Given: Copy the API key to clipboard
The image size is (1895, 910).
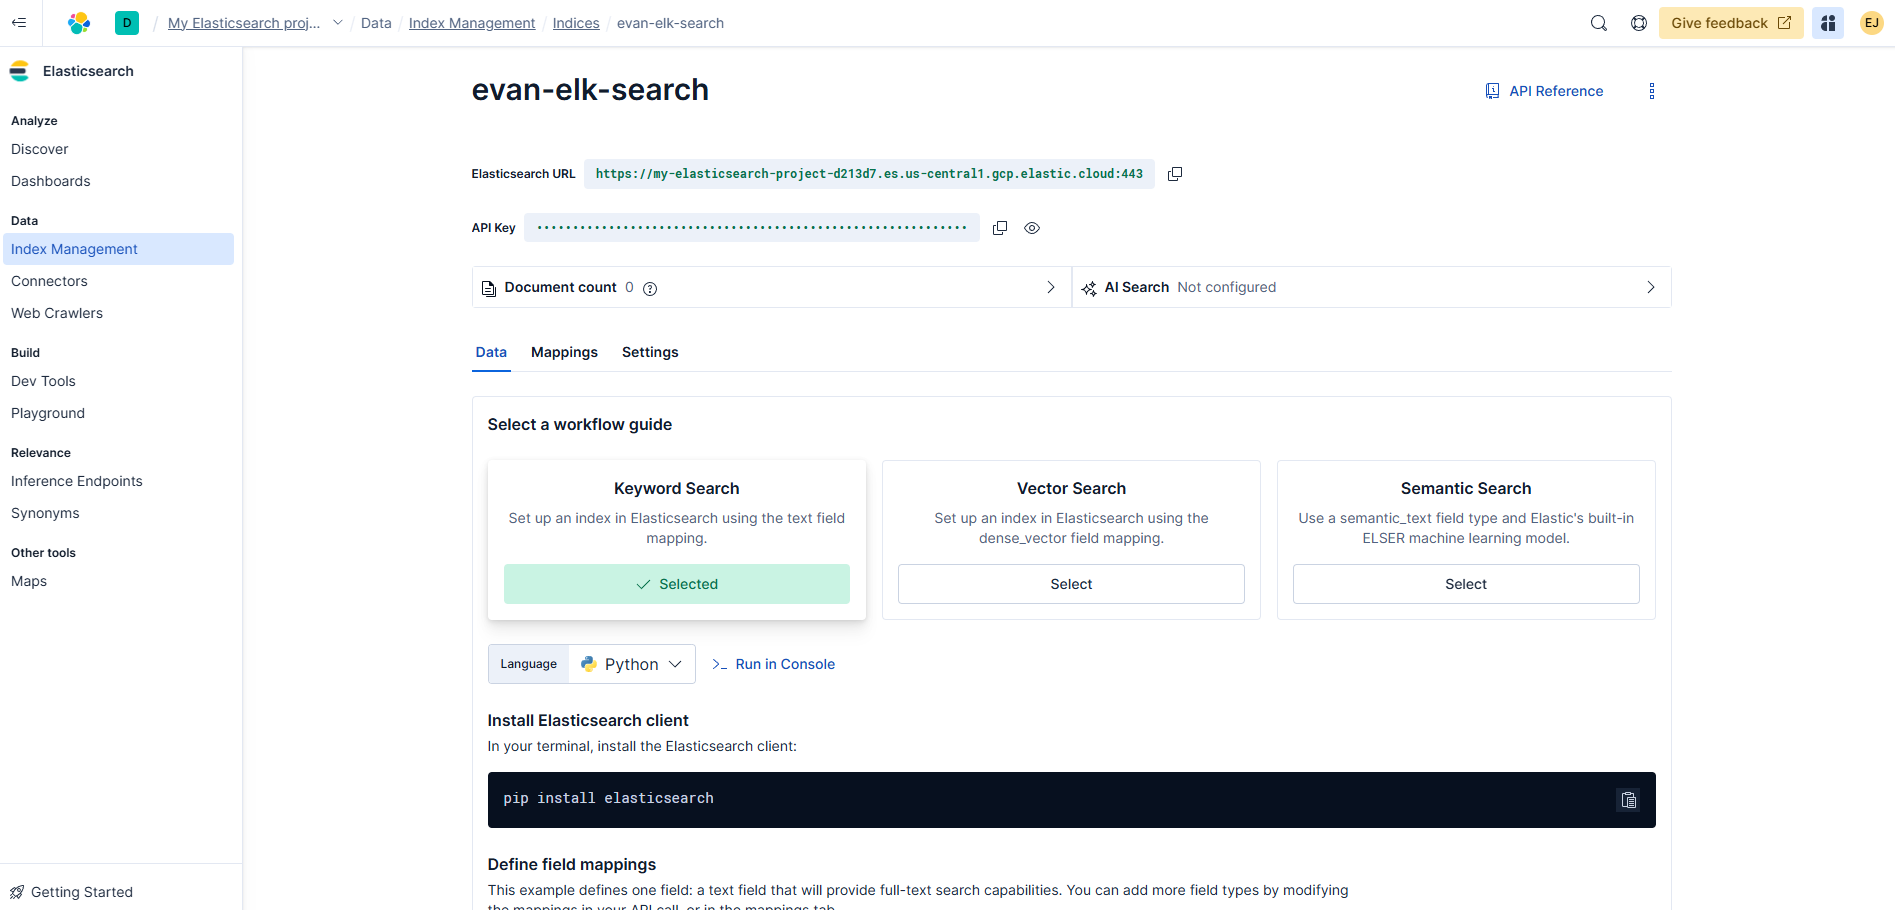Looking at the screenshot, I should (1000, 228).
